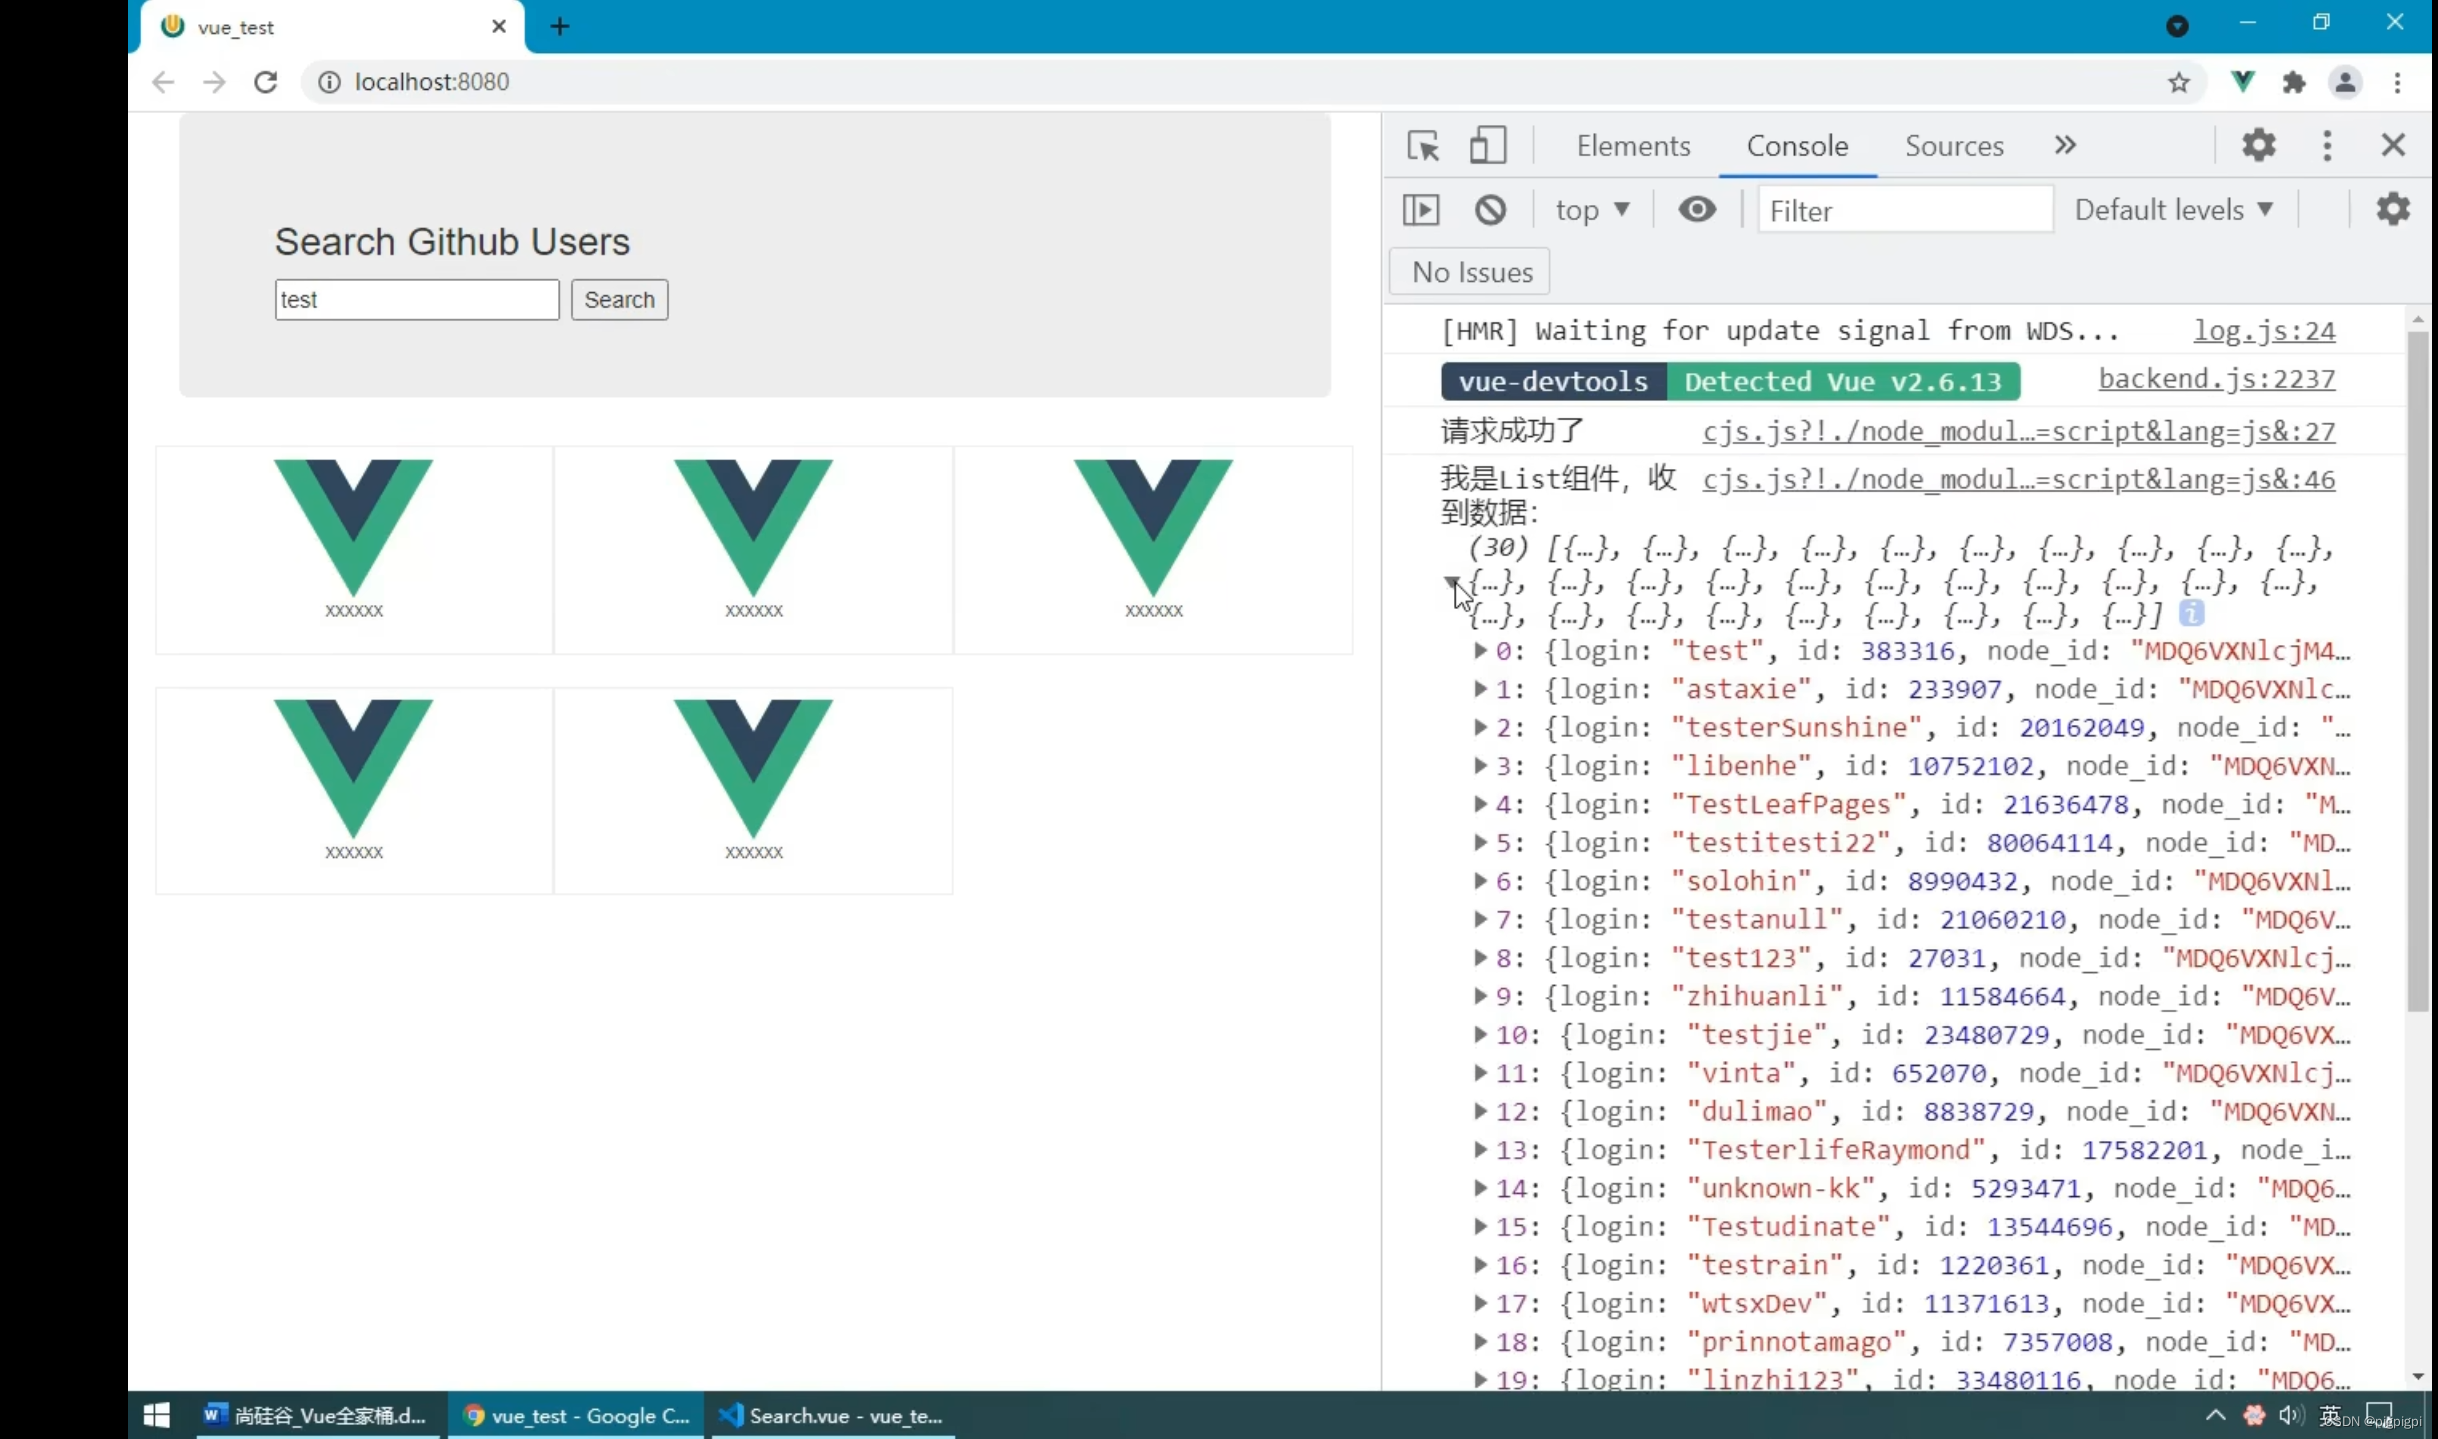Collapse the logged array of 30 items
This screenshot has height=1439, width=2438.
click(1450, 582)
